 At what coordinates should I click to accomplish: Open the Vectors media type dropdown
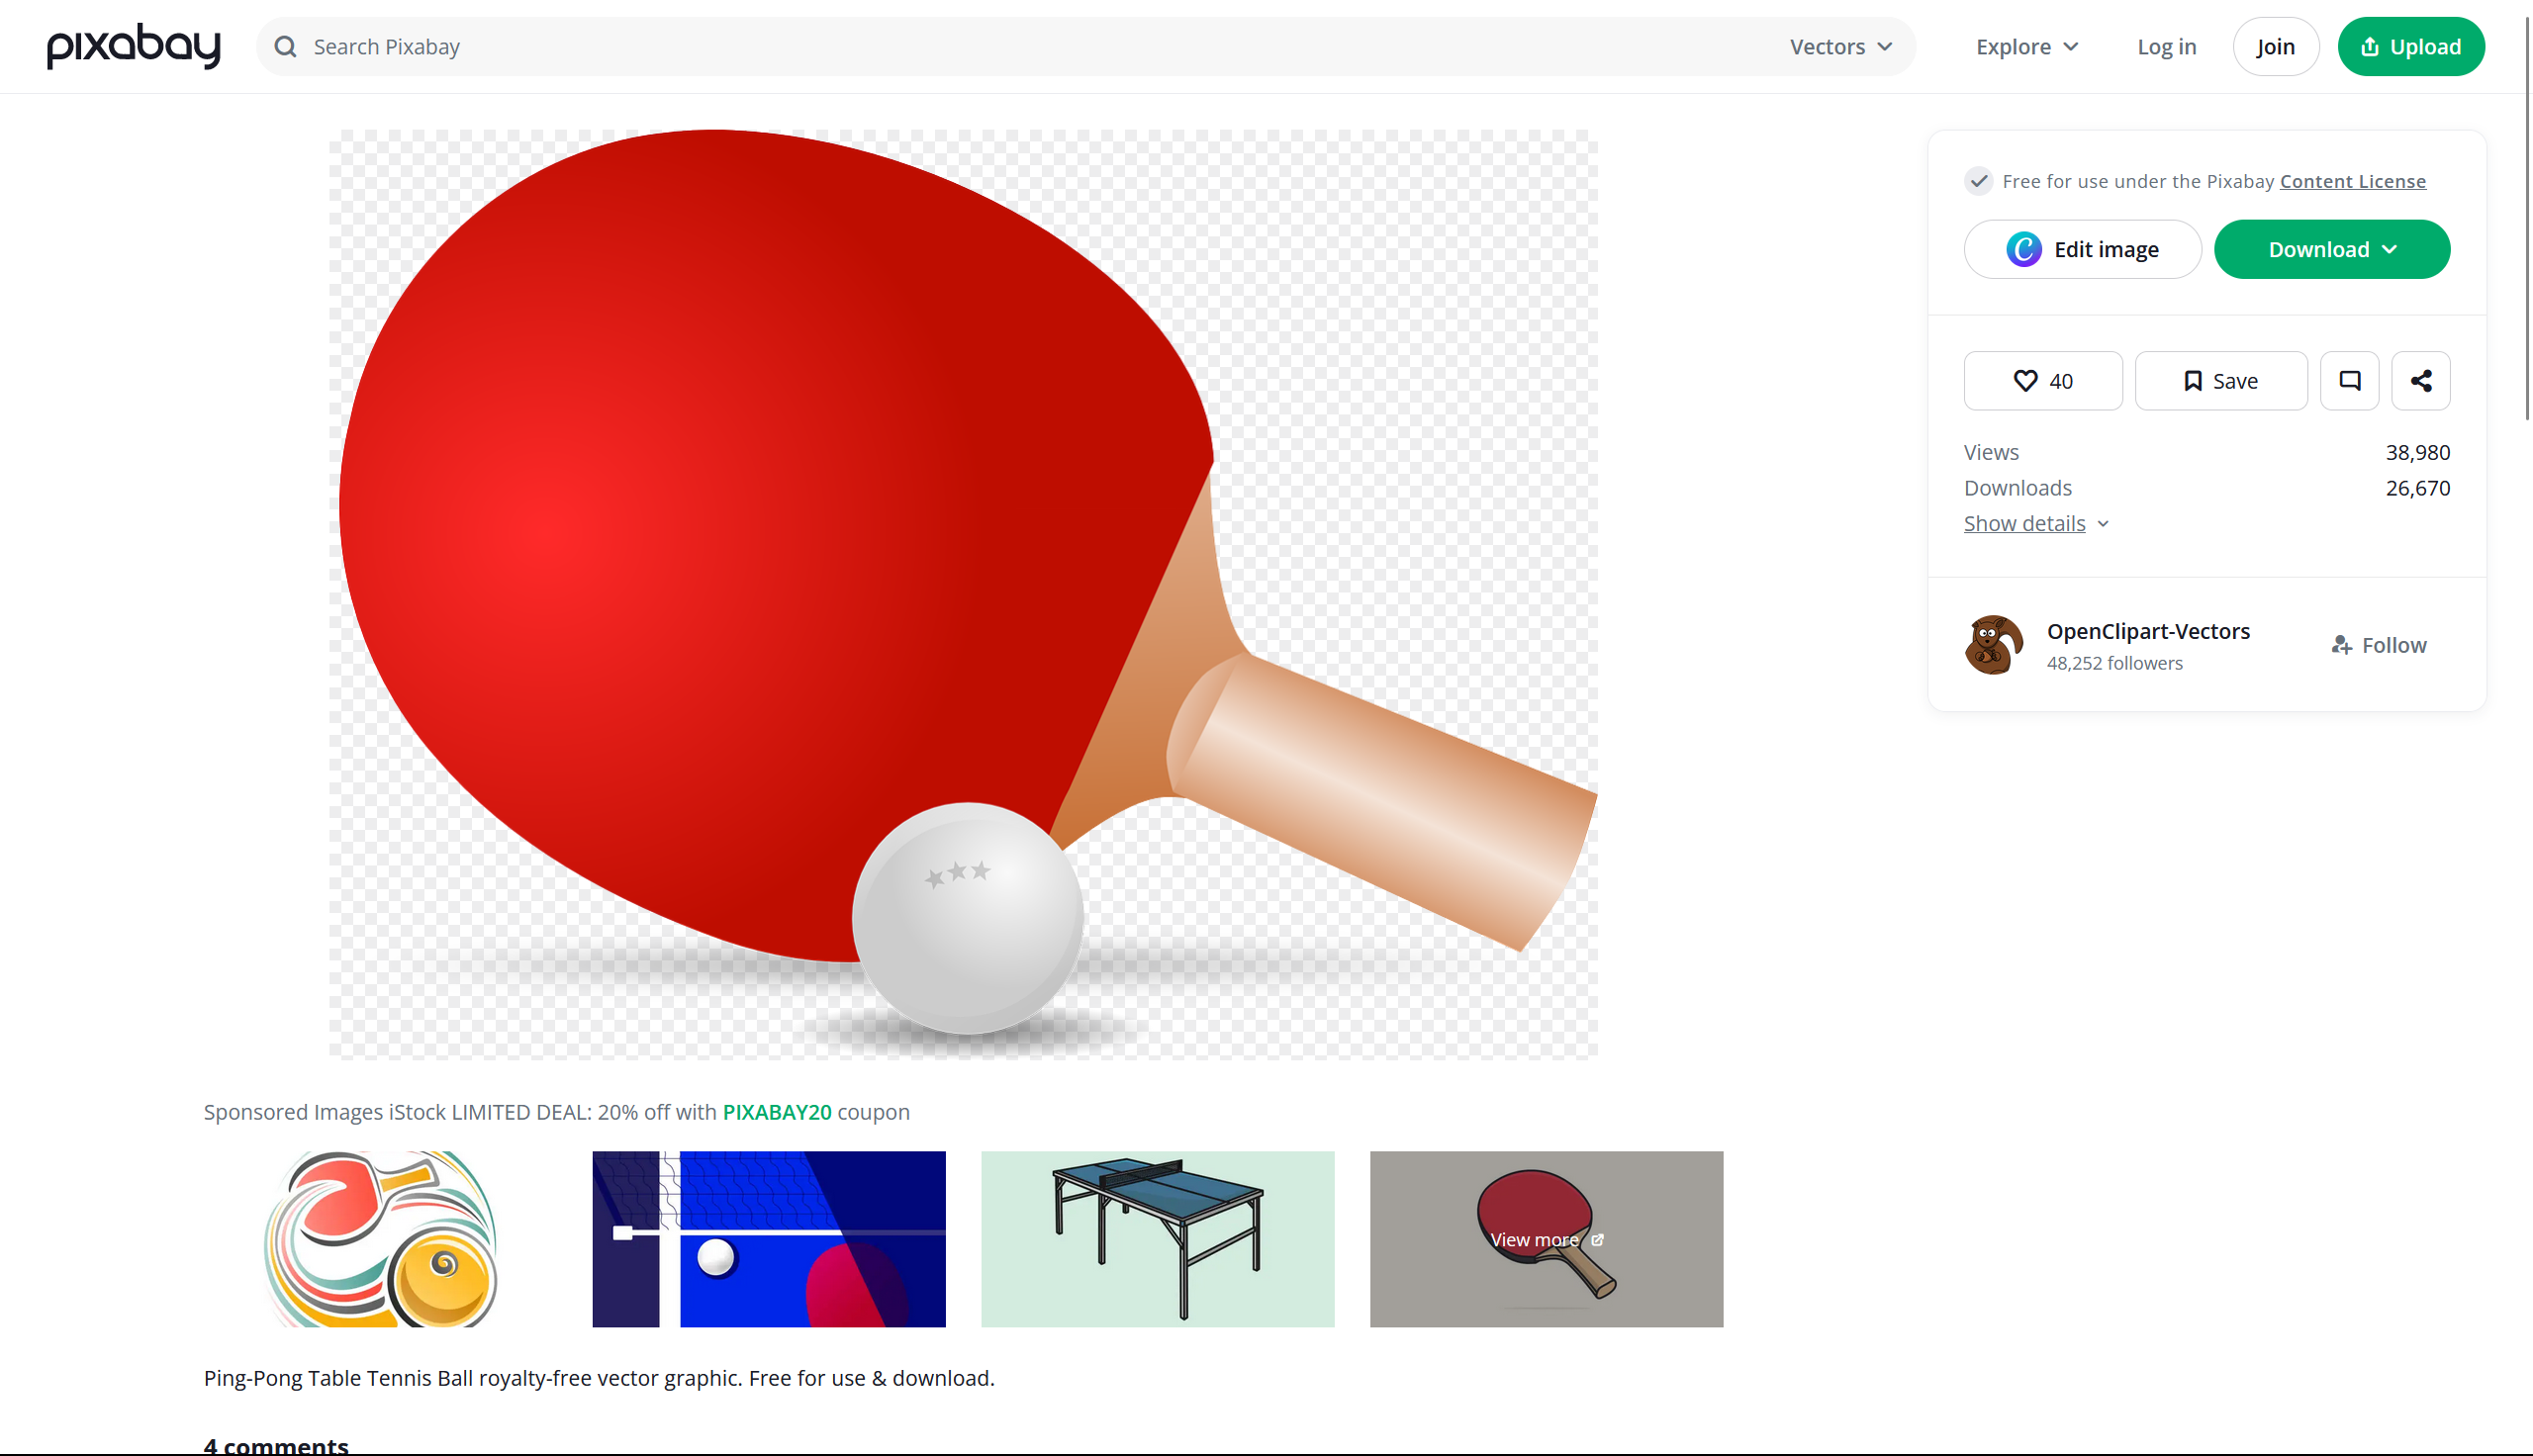pyautogui.click(x=1840, y=47)
